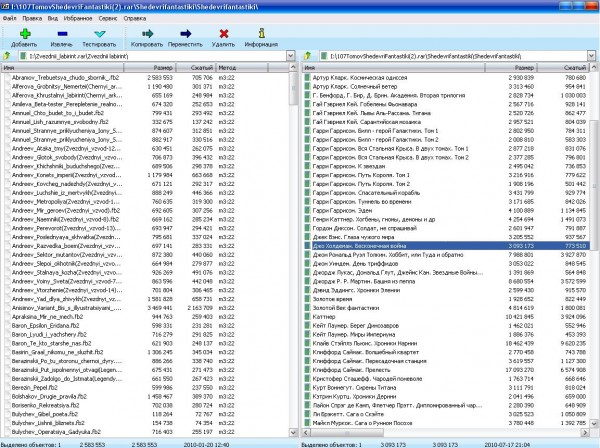600x448 pixels.
Task: Open the Справка menu
Action: 135,18
